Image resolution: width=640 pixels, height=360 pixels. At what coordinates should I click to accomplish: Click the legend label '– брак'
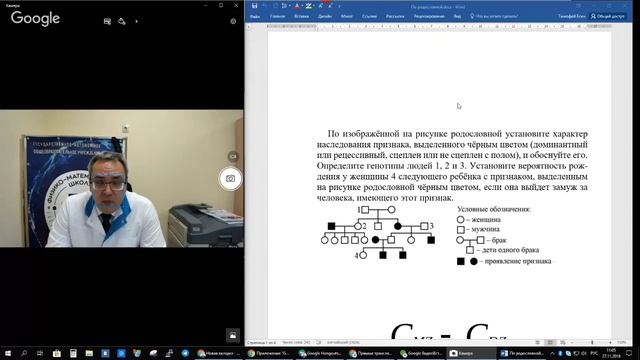496,240
